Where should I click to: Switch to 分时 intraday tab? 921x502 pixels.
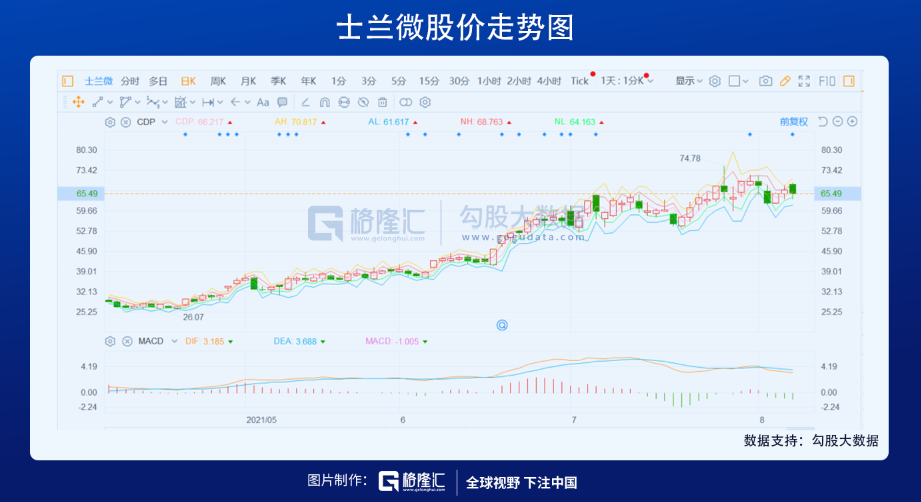130,81
